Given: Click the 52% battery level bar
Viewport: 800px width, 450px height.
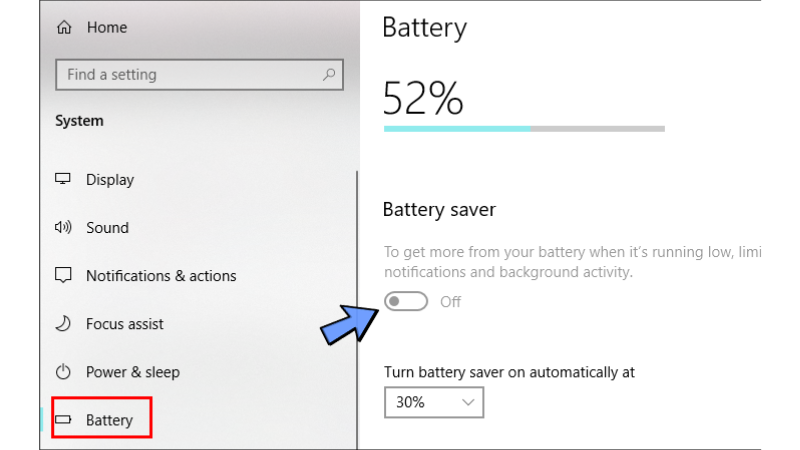Looking at the screenshot, I should (x=523, y=128).
